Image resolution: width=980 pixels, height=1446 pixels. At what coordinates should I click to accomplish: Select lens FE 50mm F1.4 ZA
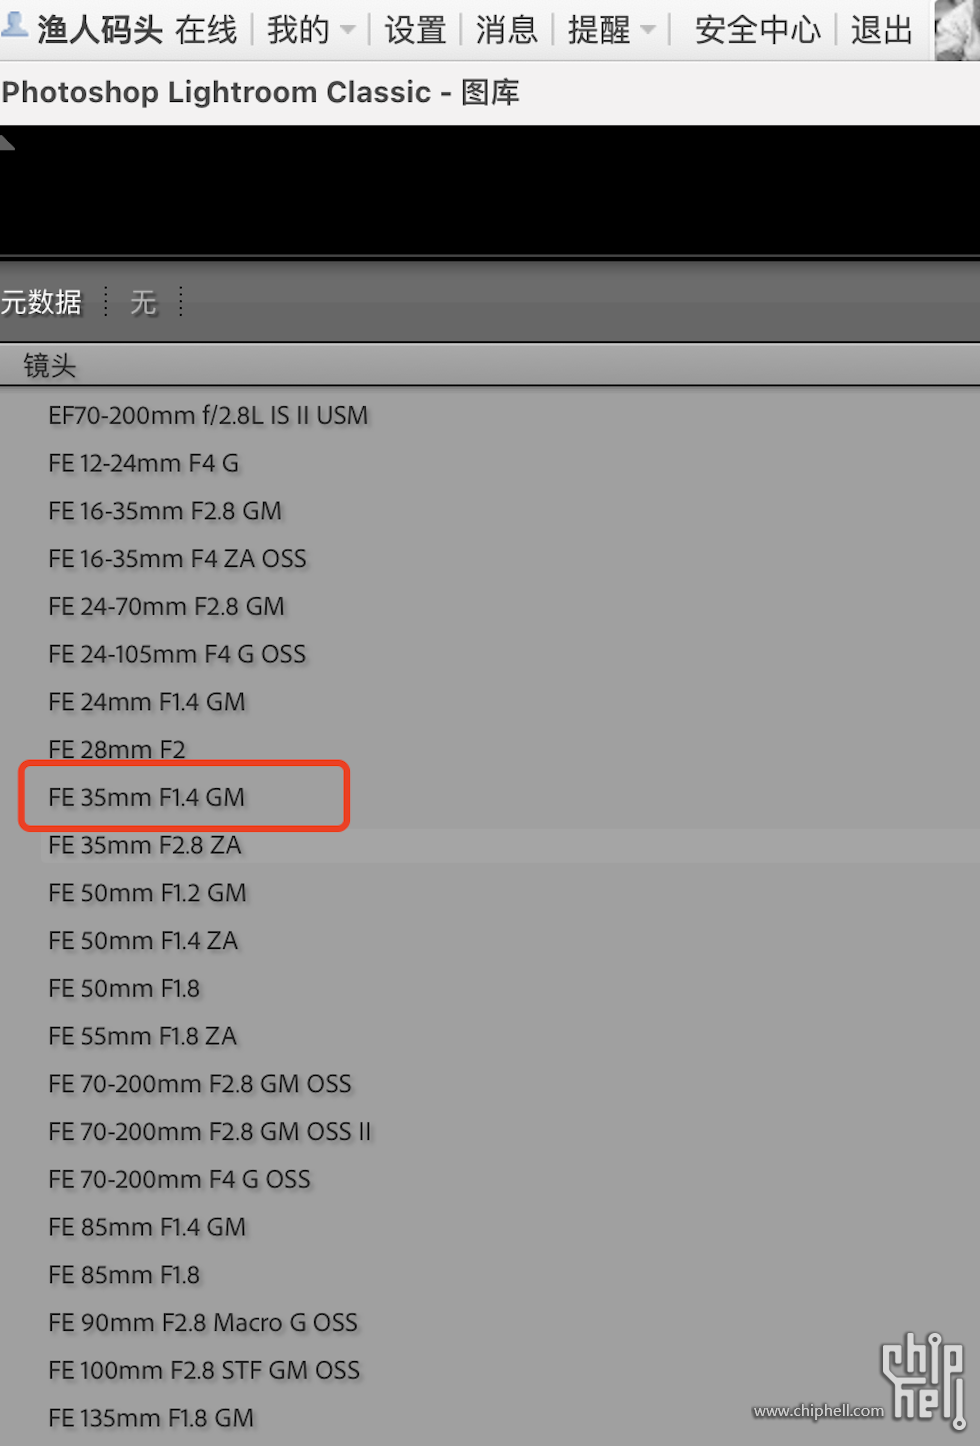143,941
